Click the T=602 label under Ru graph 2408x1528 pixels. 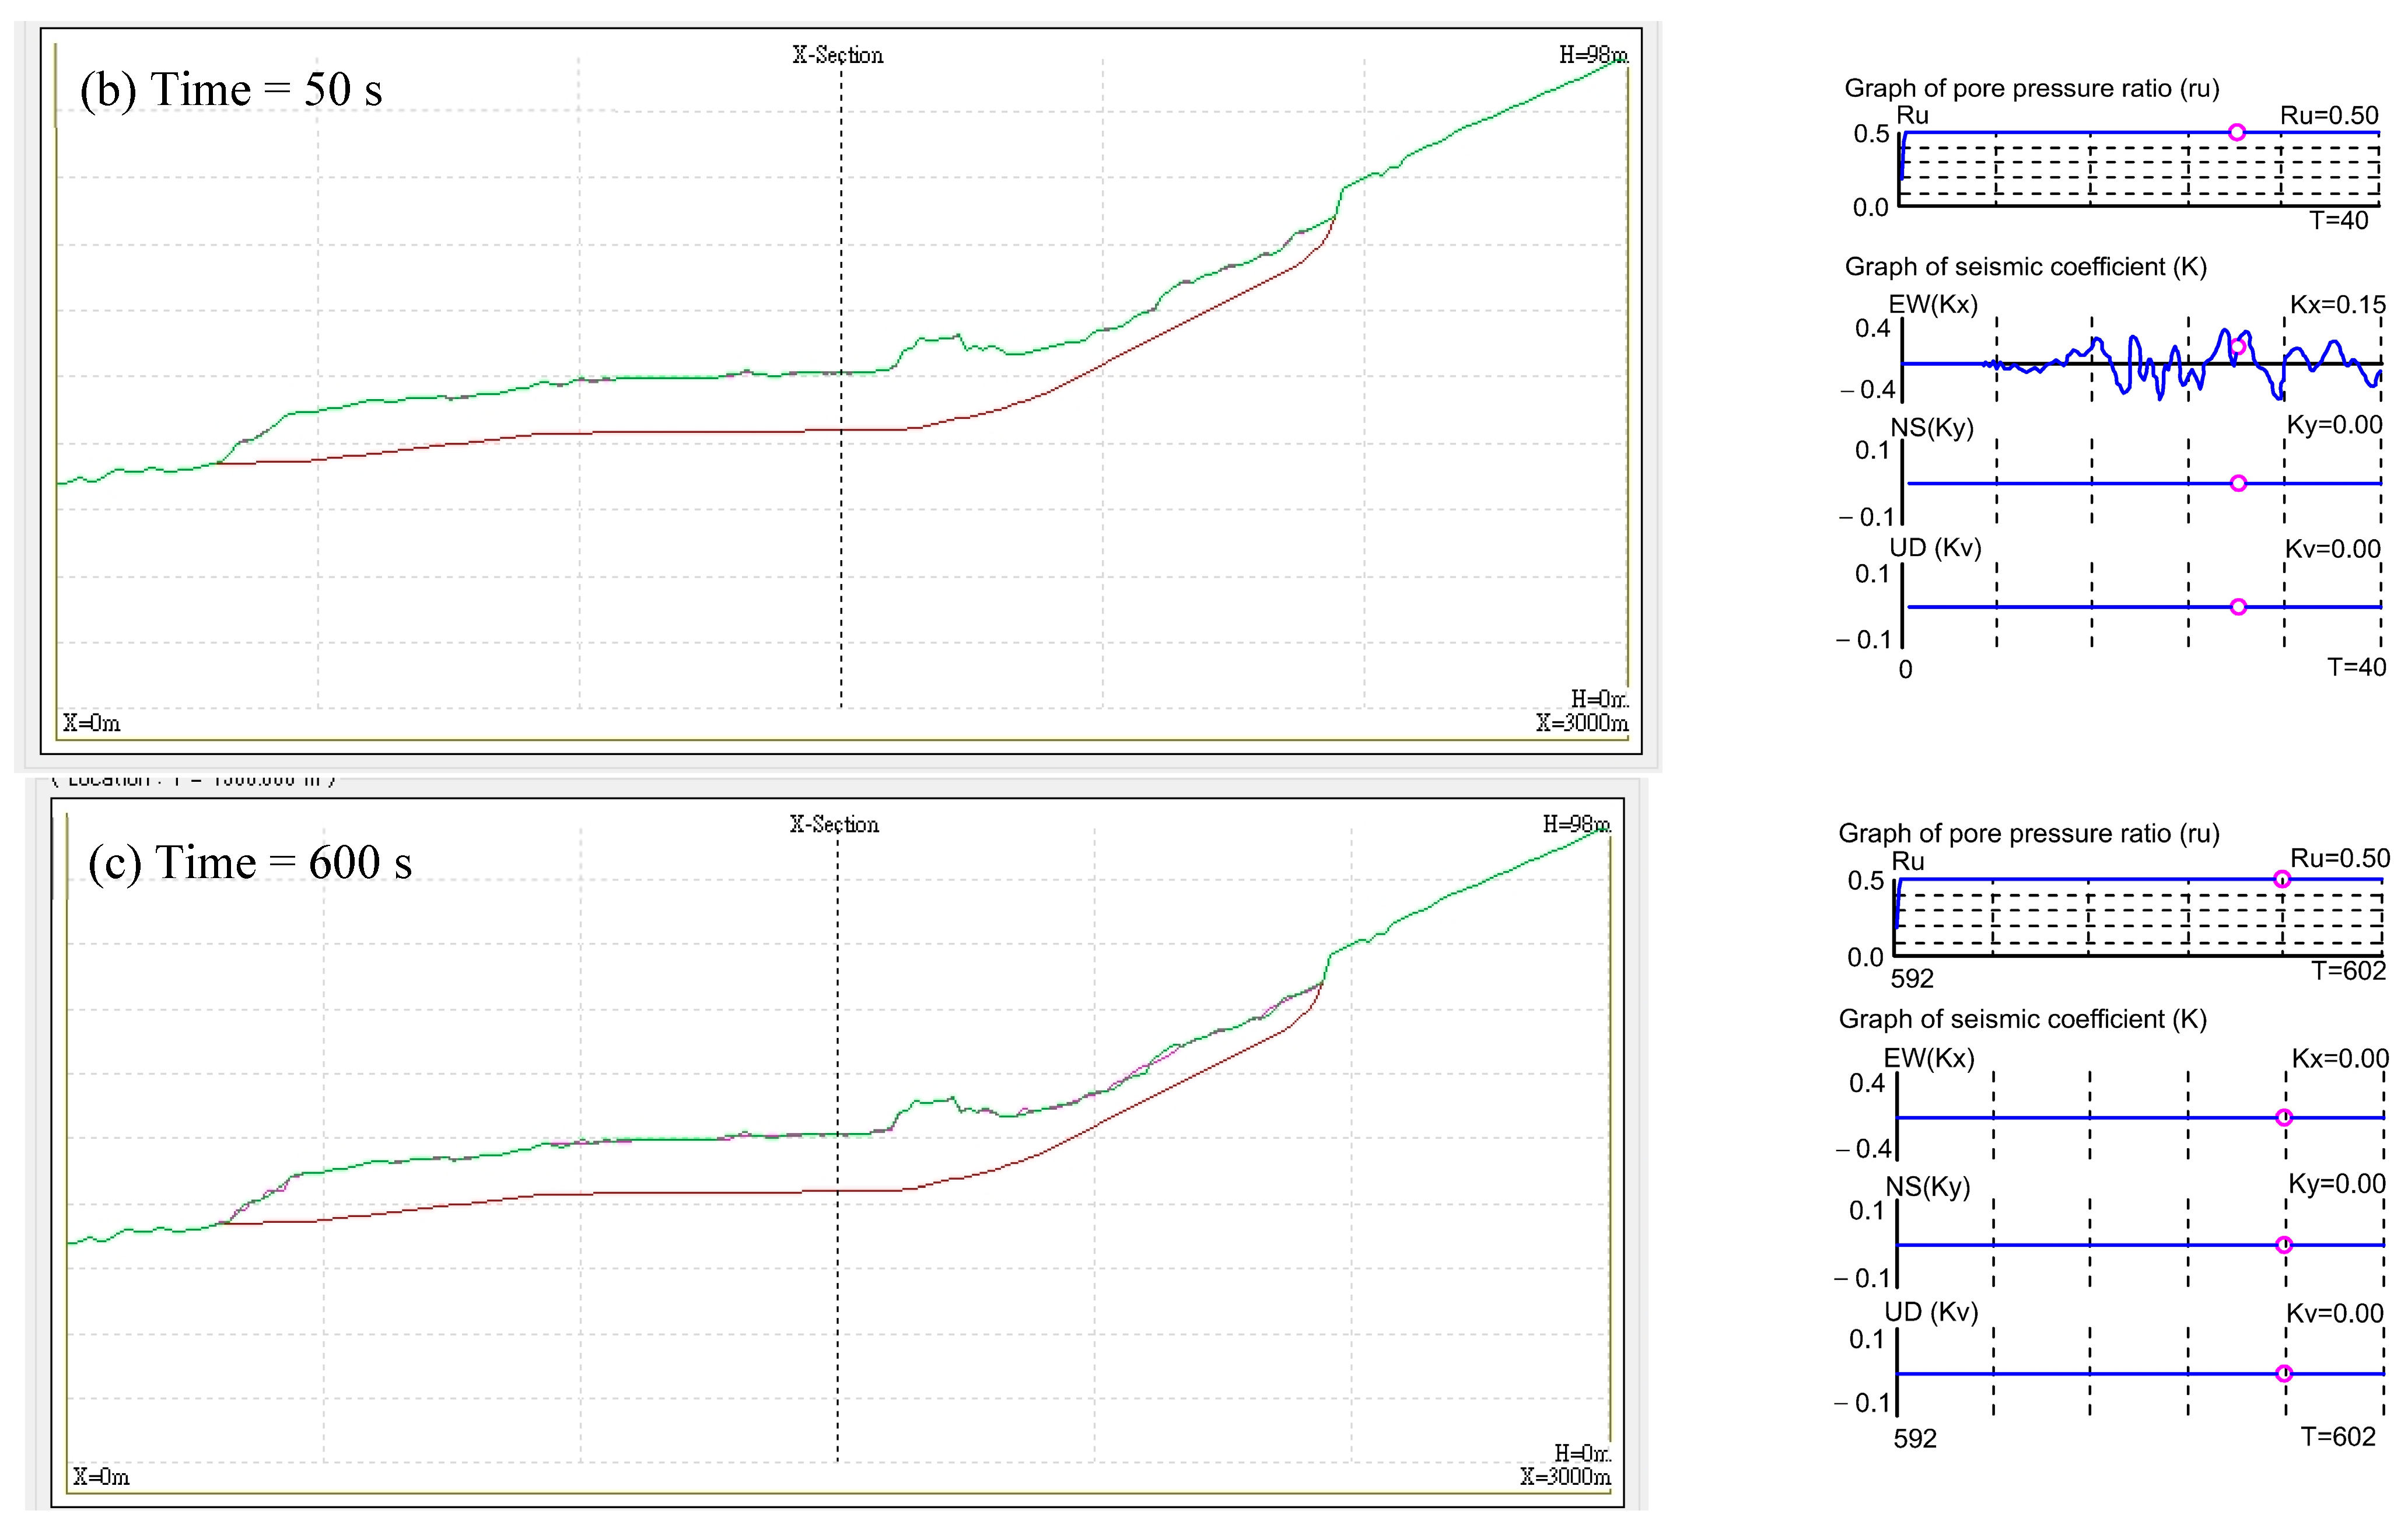coord(2348,970)
